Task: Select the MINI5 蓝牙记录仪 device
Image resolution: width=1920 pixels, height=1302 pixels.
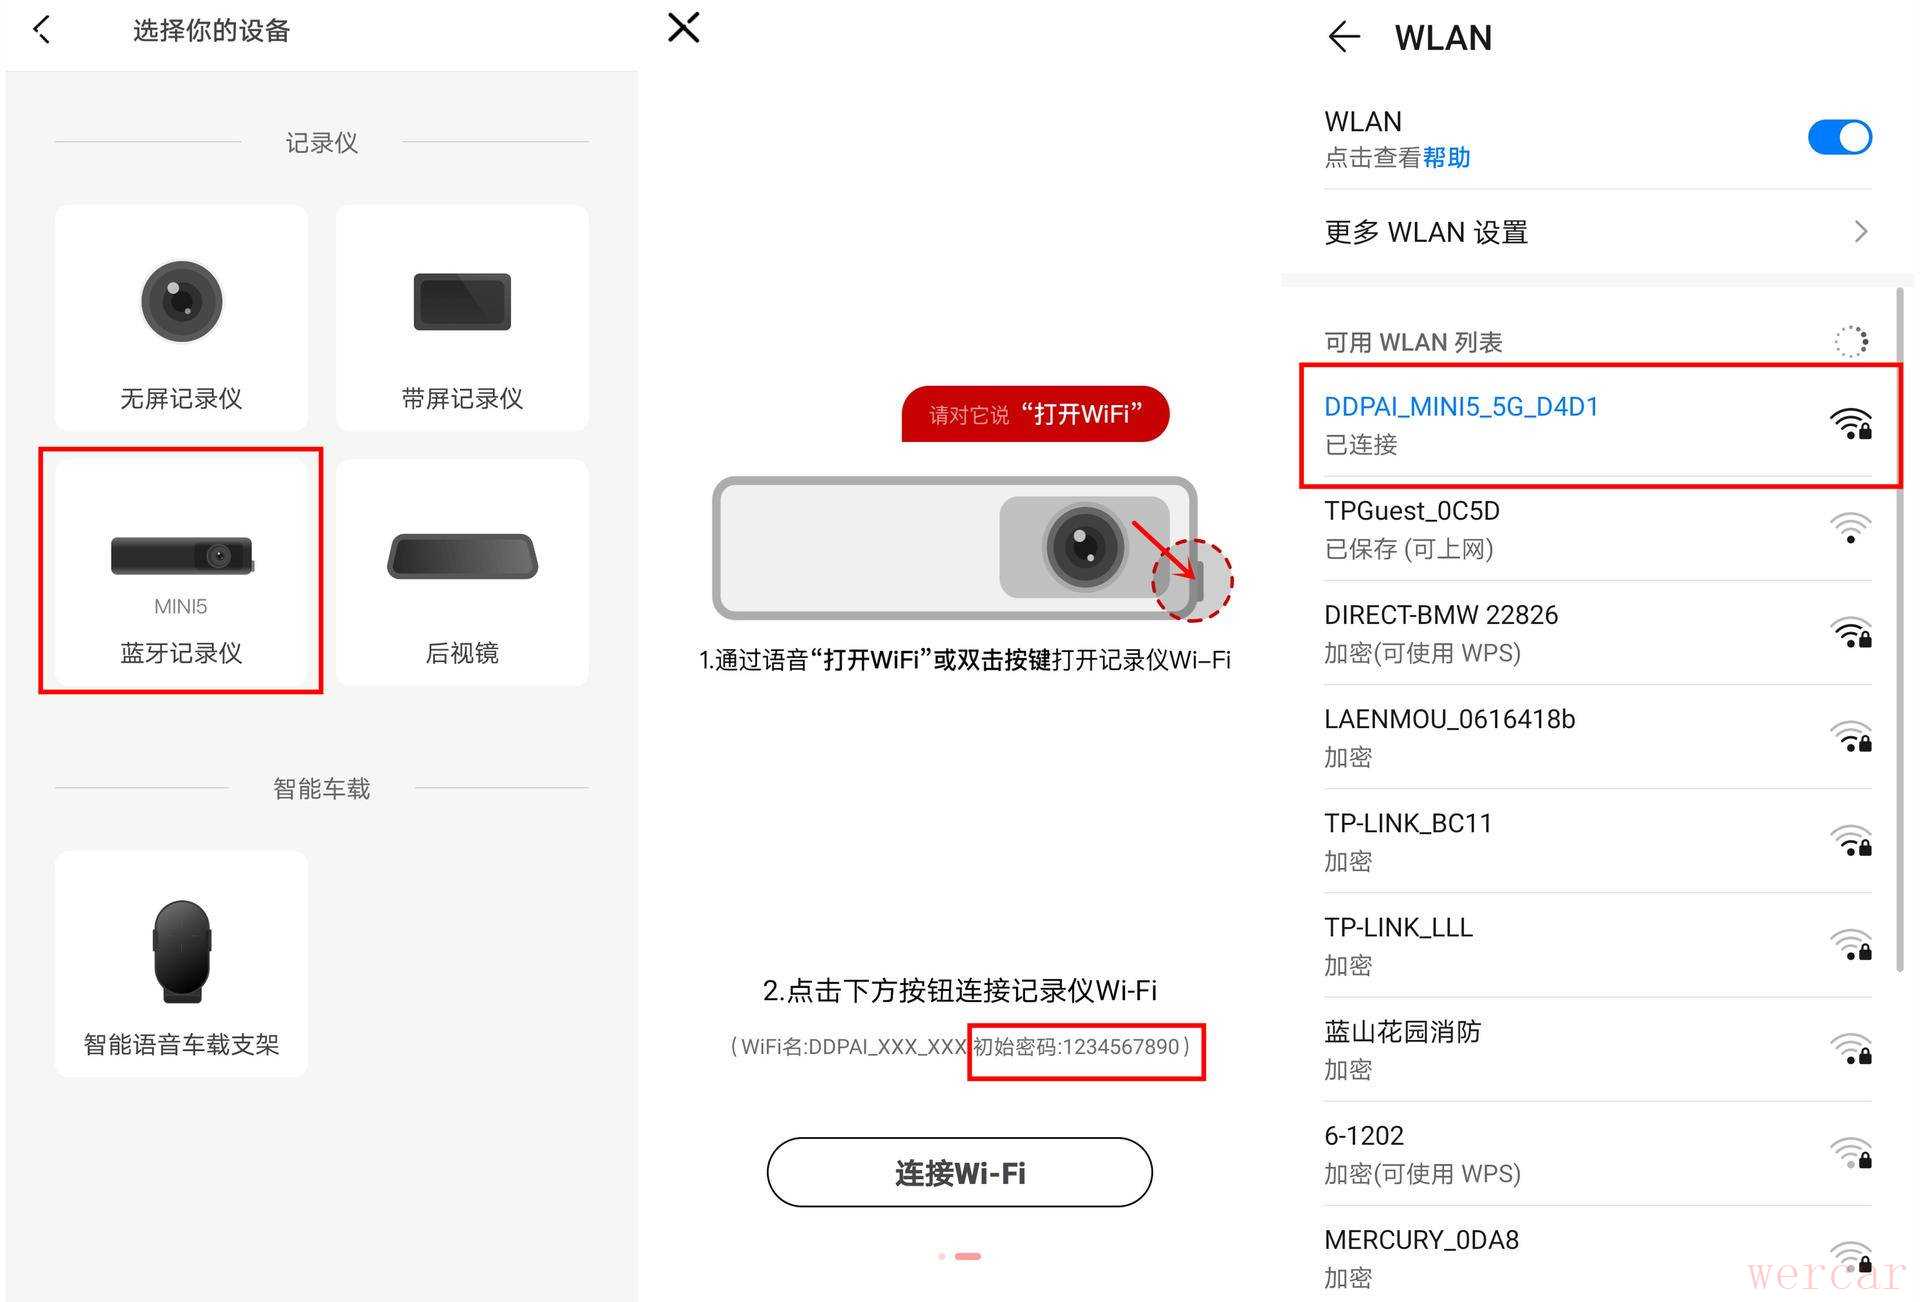Action: click(181, 572)
